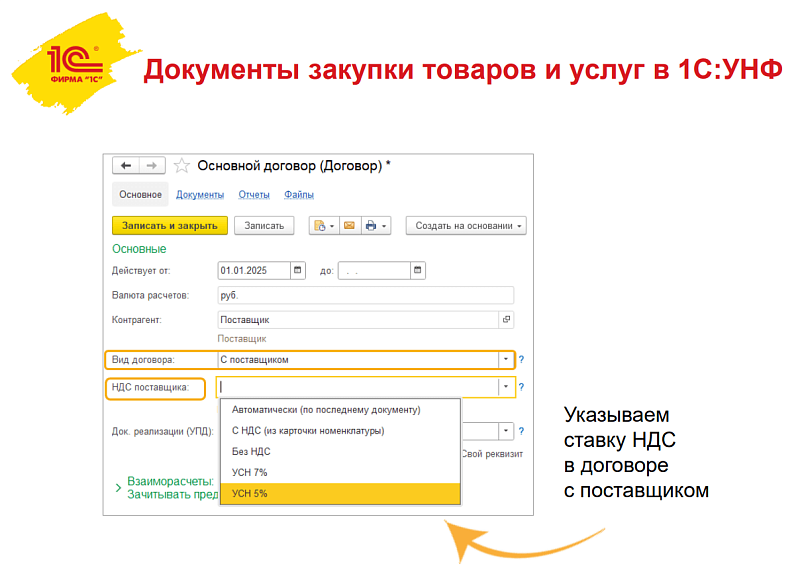Click the 'Действует от' date field
The image size is (800, 572).
(254, 270)
